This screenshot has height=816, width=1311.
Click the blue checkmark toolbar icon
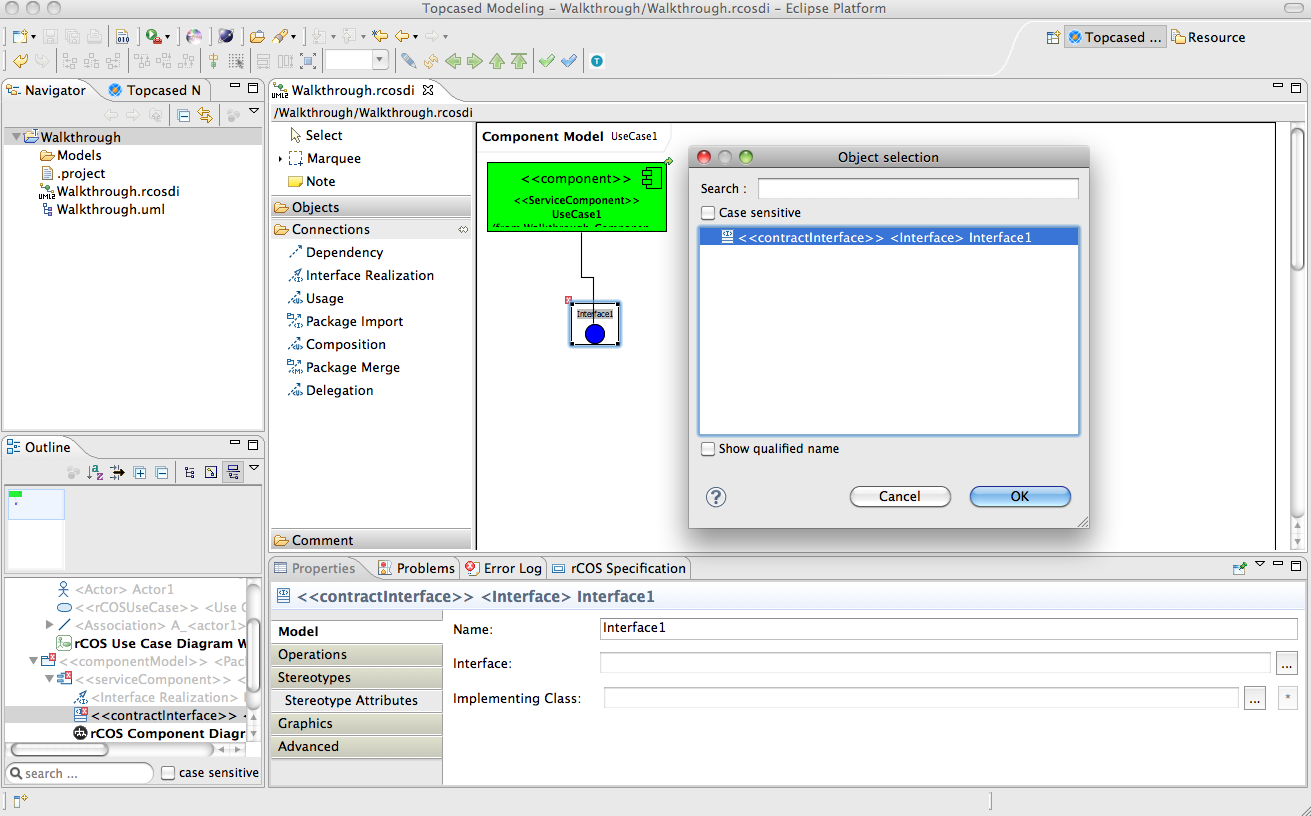coord(569,61)
